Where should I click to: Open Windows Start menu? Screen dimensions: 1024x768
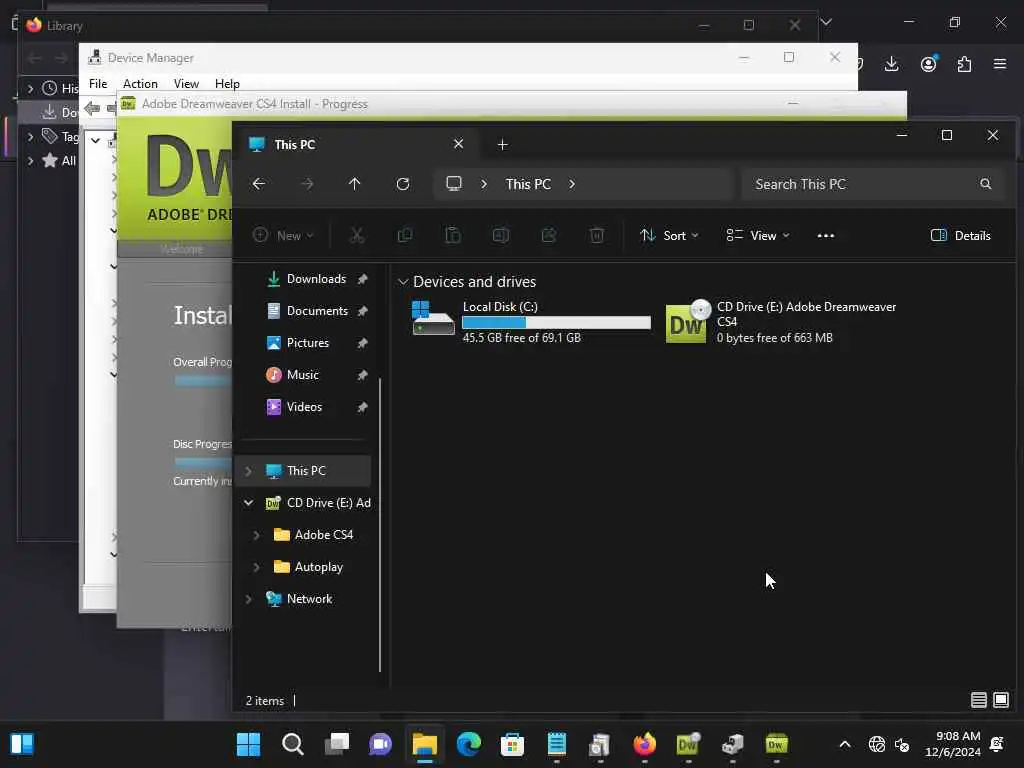248,744
